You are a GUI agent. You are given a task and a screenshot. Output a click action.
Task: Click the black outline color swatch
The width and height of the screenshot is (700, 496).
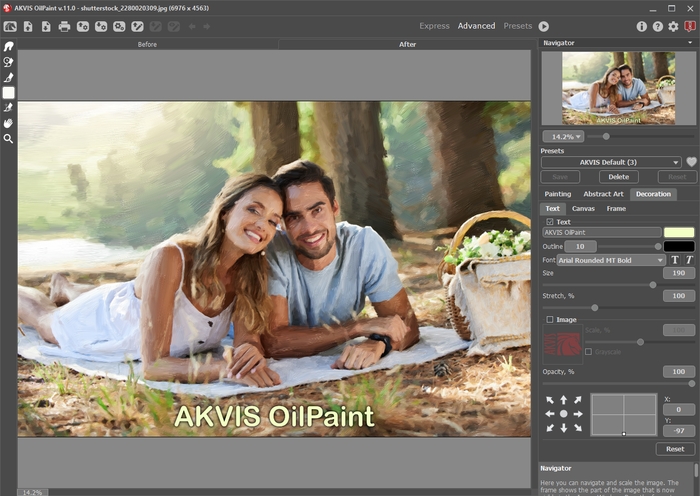coord(679,246)
